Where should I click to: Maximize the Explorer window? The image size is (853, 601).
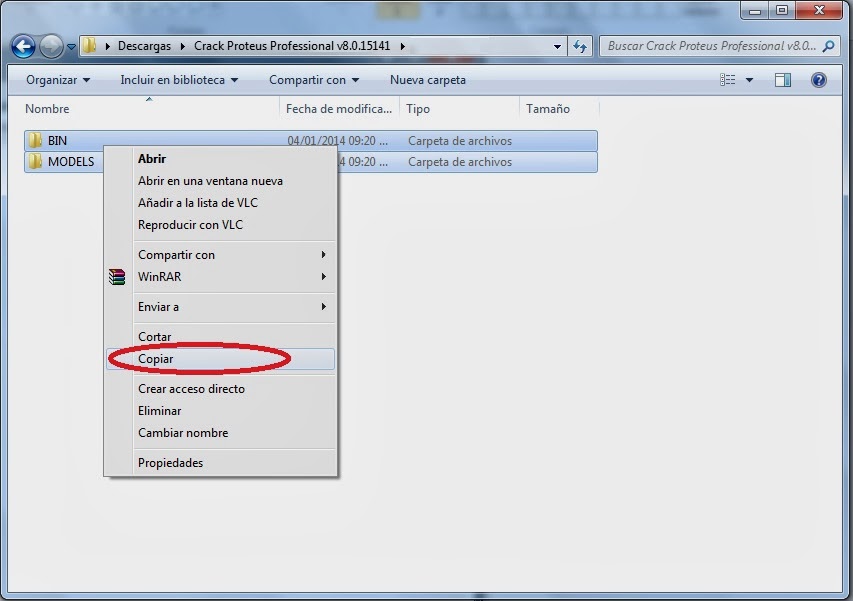(782, 10)
